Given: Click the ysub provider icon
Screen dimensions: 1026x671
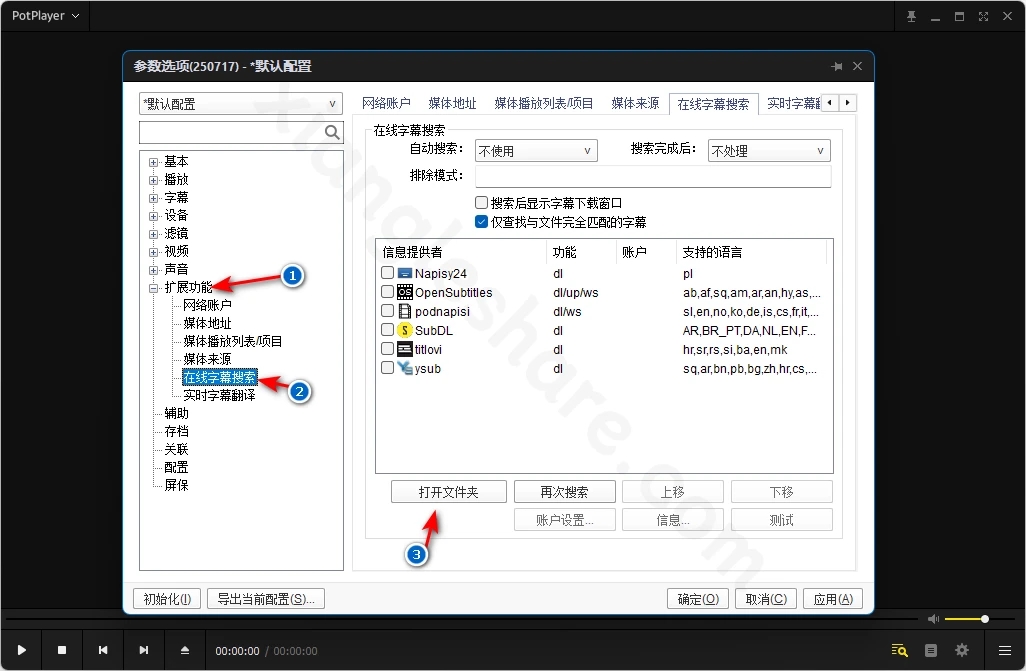Looking at the screenshot, I should 404,368.
